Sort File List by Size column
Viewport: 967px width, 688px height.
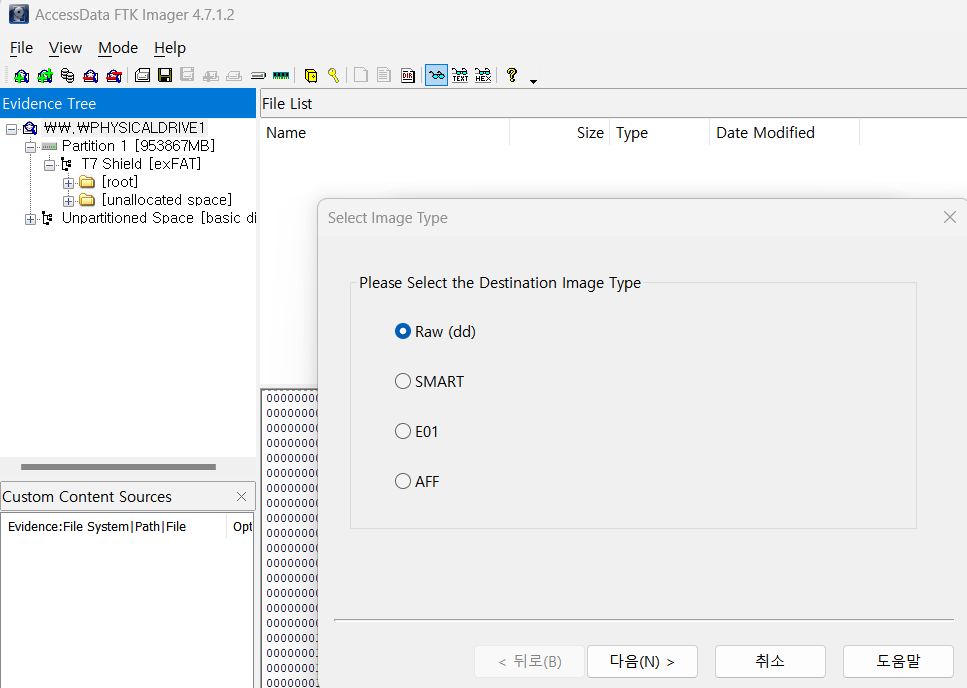coord(559,133)
